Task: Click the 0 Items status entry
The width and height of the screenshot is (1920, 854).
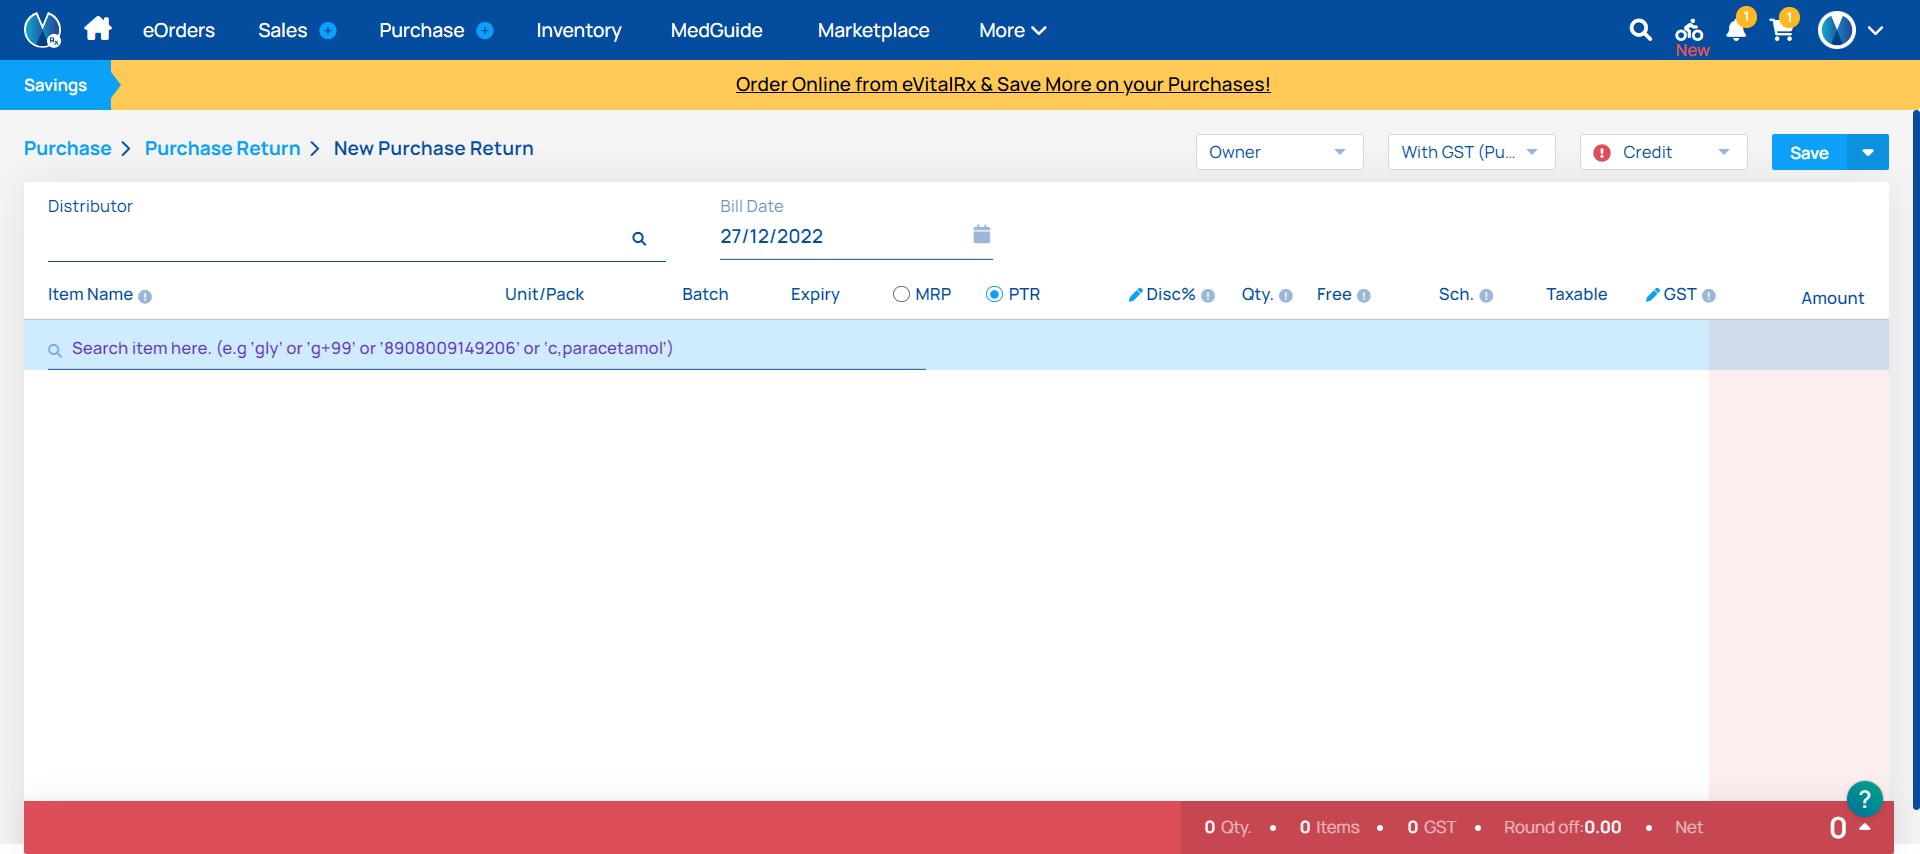Action: 1329,827
